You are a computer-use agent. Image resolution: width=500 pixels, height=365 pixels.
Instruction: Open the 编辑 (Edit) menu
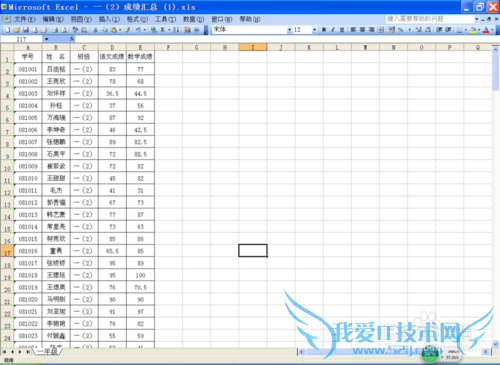tap(53, 19)
